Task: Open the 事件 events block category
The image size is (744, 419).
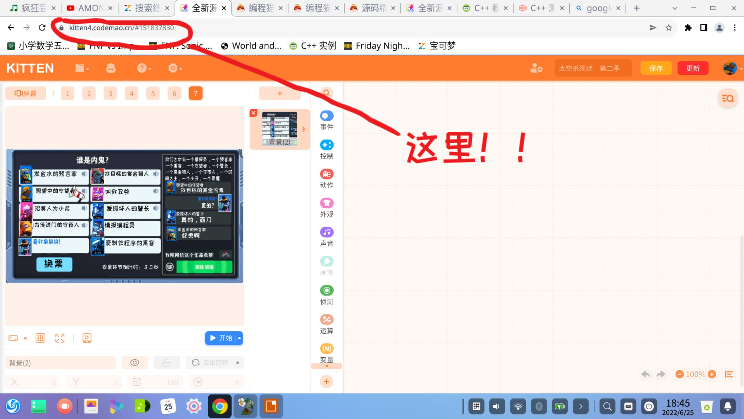Action: [326, 120]
